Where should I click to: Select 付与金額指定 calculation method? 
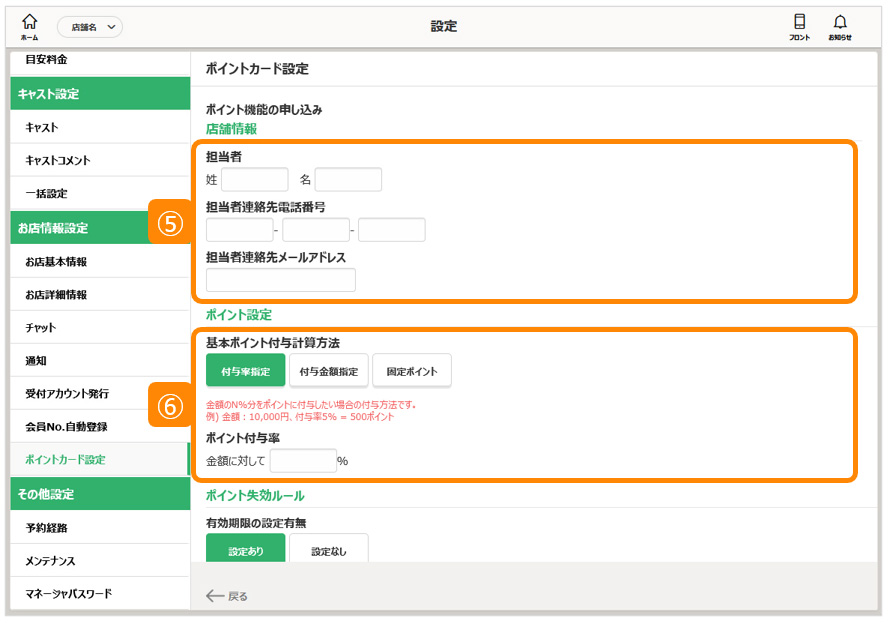click(329, 371)
